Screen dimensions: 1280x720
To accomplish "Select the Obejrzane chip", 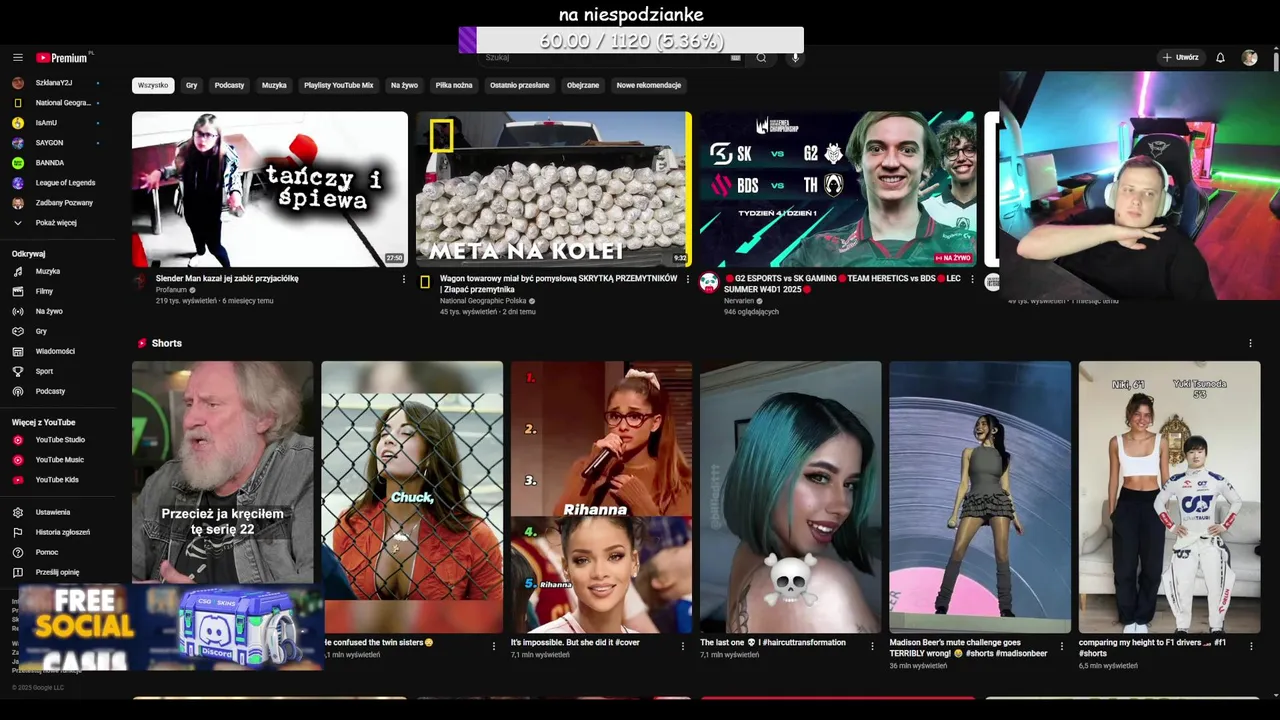I will pos(583,85).
